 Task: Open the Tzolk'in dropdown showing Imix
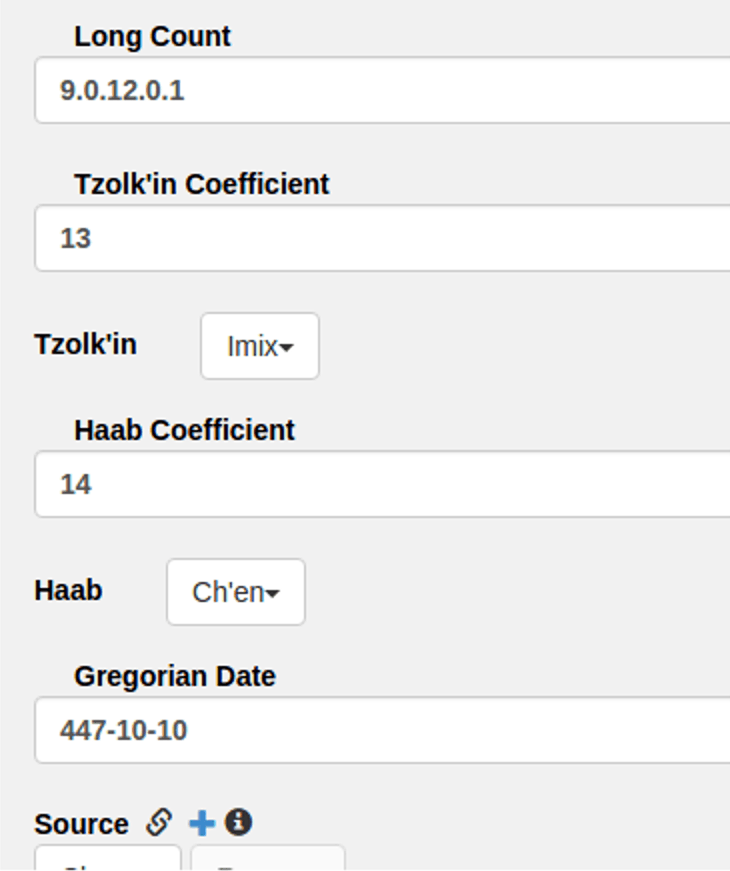click(260, 346)
